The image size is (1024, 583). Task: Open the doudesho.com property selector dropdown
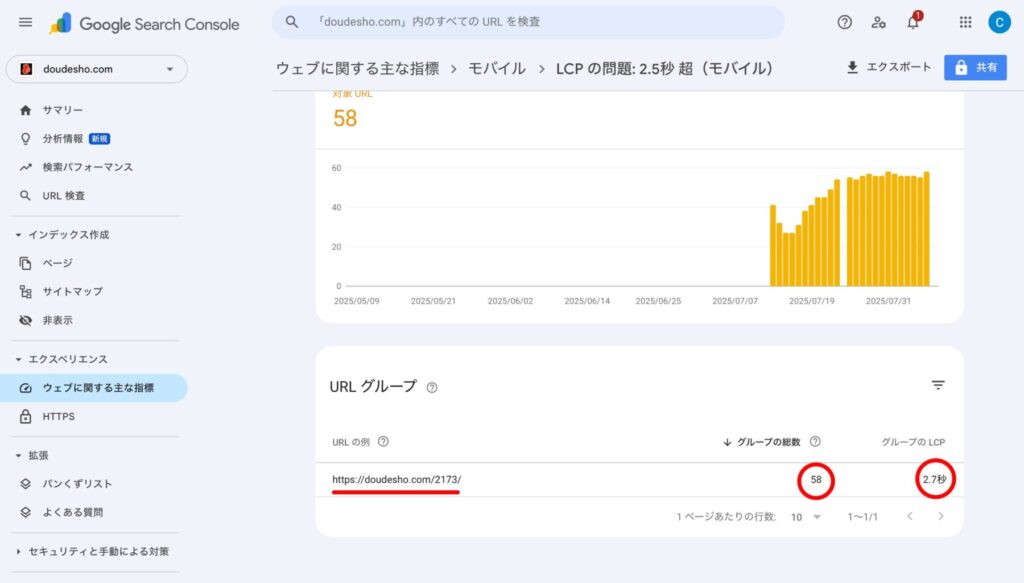point(97,69)
